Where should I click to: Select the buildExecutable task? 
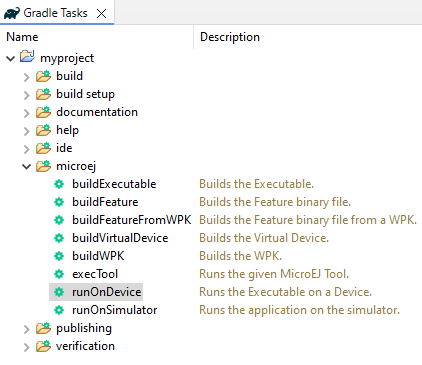tap(114, 184)
